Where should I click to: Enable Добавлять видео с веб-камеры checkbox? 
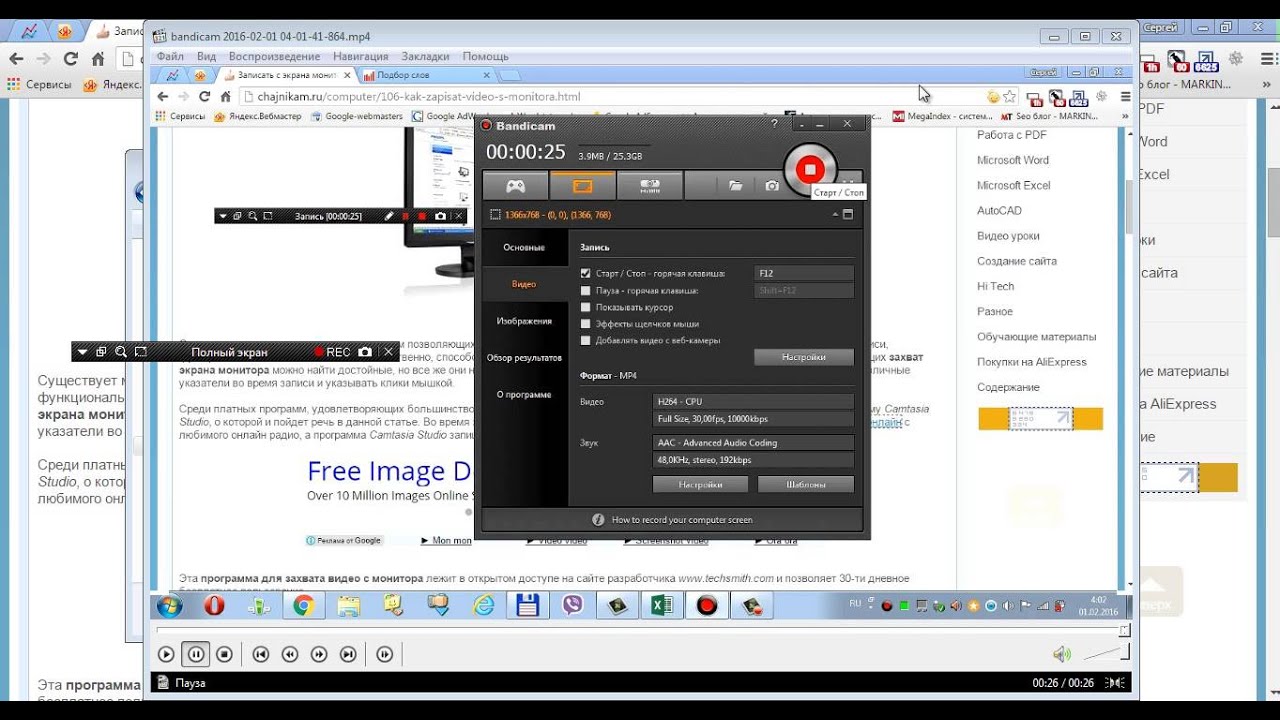[x=586, y=340]
